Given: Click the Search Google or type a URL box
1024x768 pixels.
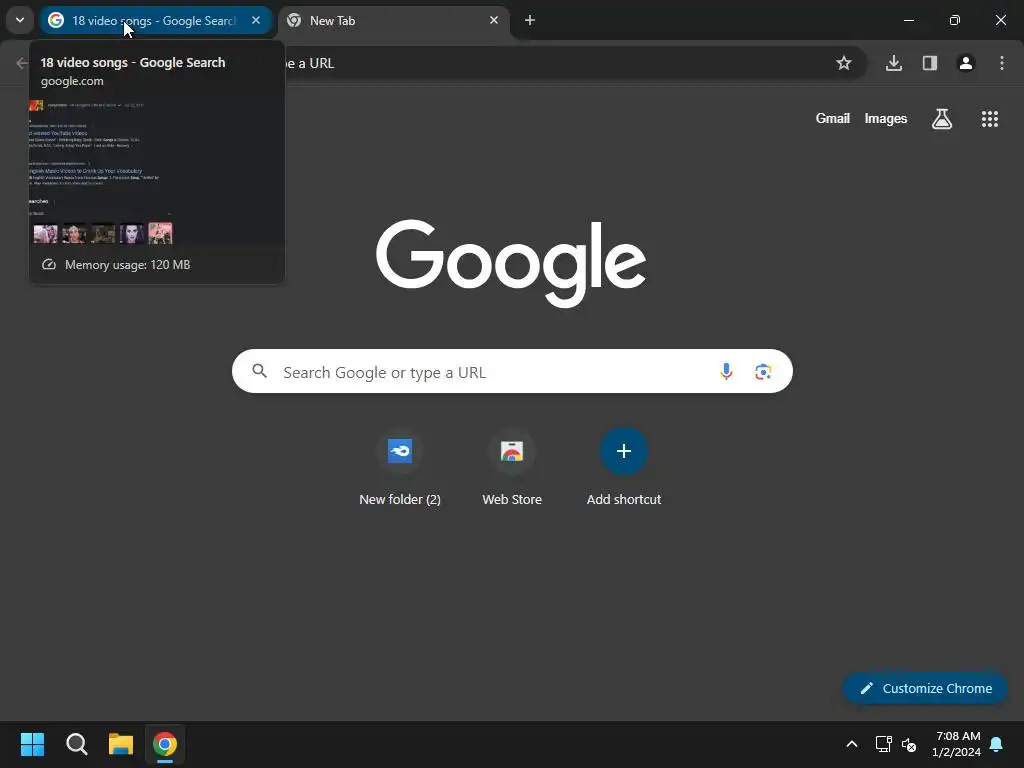Looking at the screenshot, I should point(512,372).
